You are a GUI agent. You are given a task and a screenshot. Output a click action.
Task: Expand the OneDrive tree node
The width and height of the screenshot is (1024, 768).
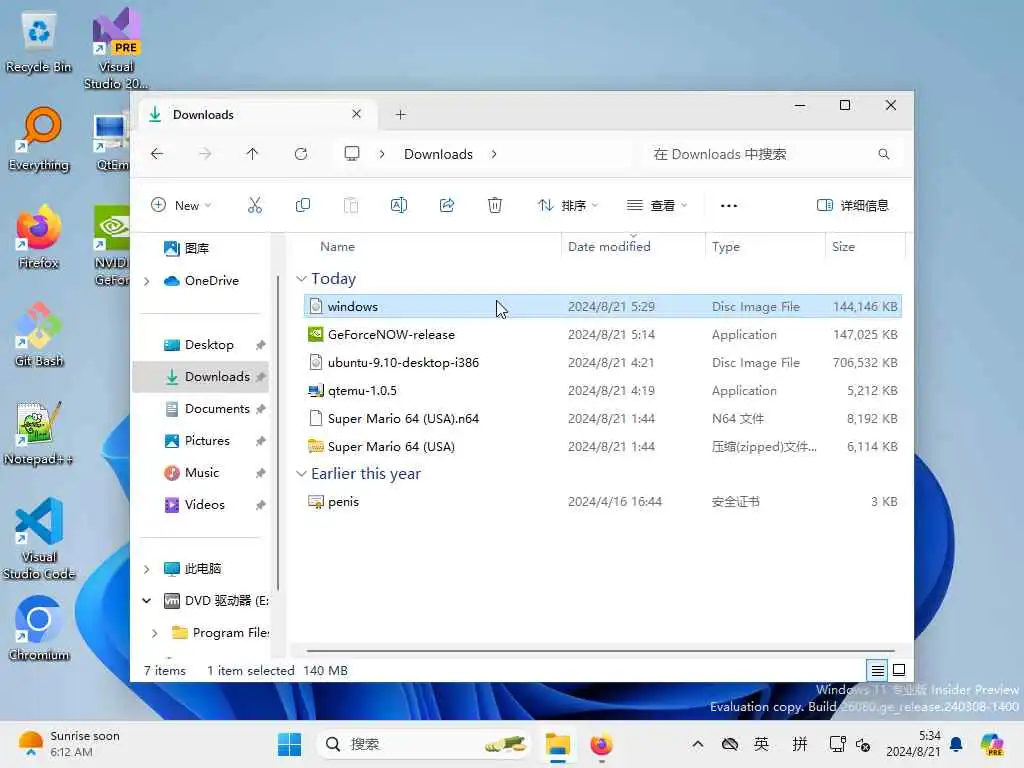tap(147, 281)
